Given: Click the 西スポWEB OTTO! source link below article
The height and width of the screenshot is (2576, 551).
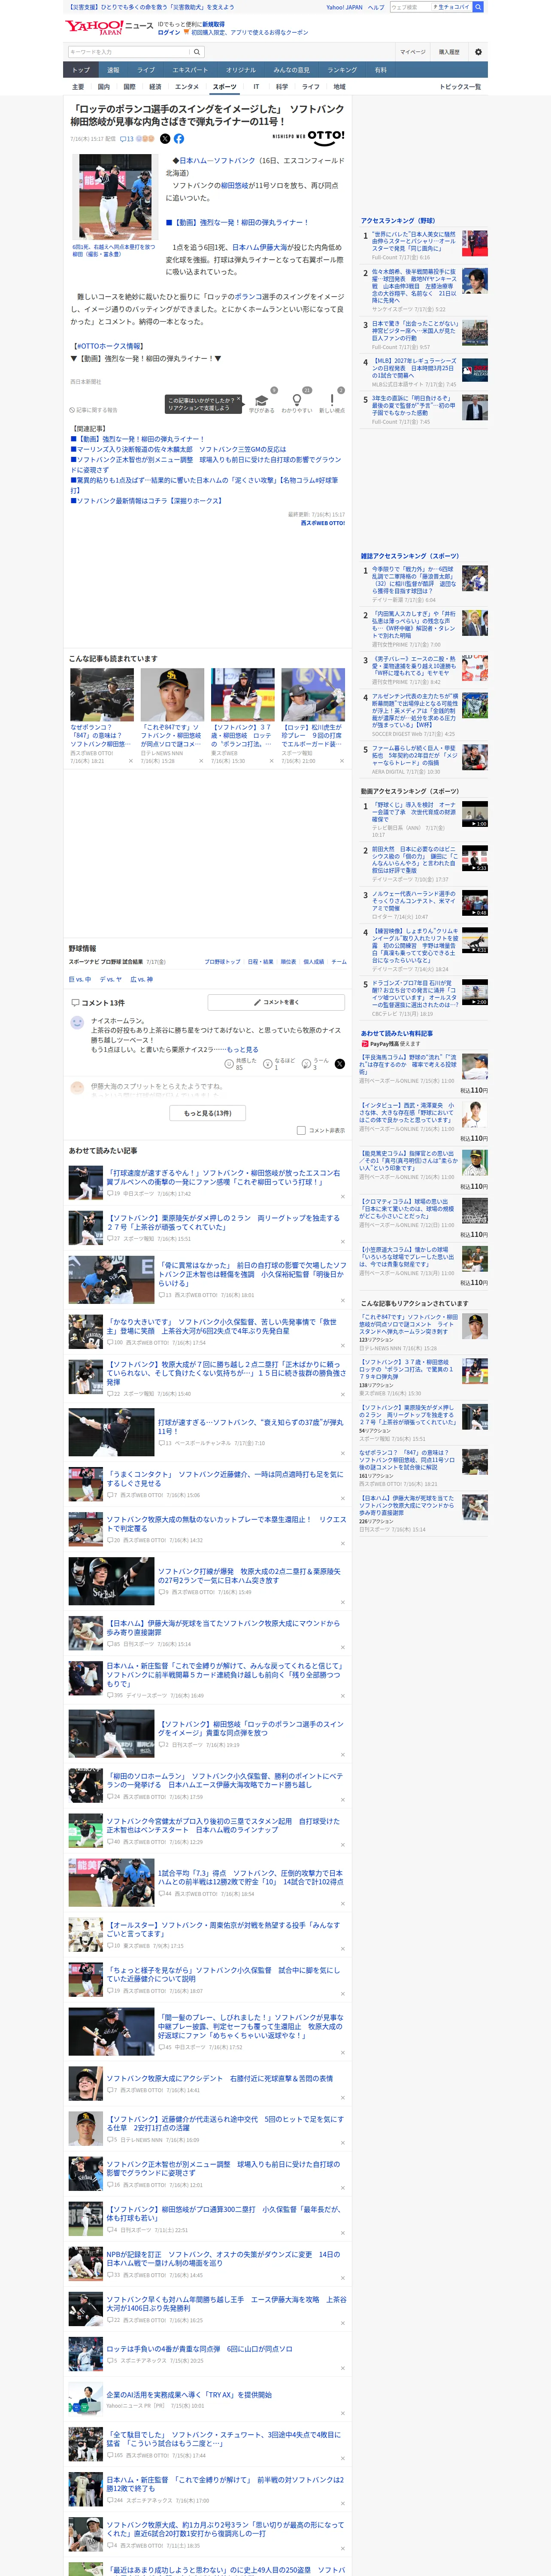Looking at the screenshot, I should [323, 523].
